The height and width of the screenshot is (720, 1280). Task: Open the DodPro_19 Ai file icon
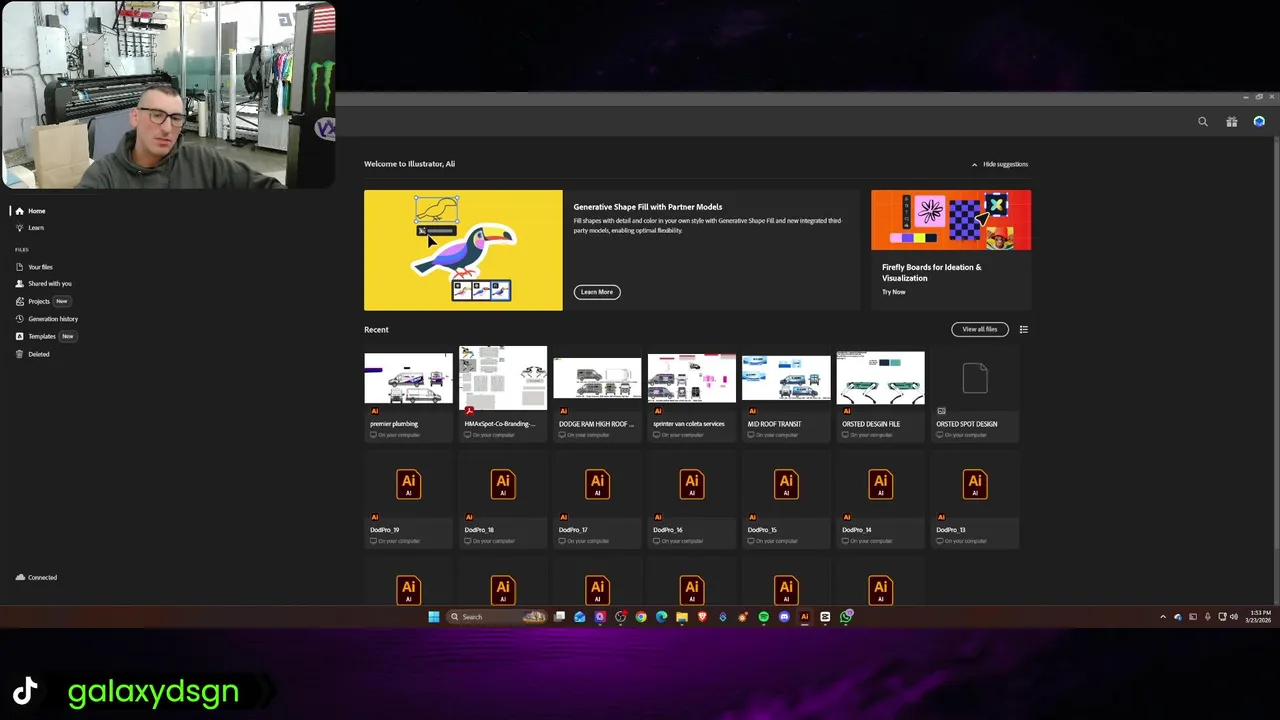408,484
